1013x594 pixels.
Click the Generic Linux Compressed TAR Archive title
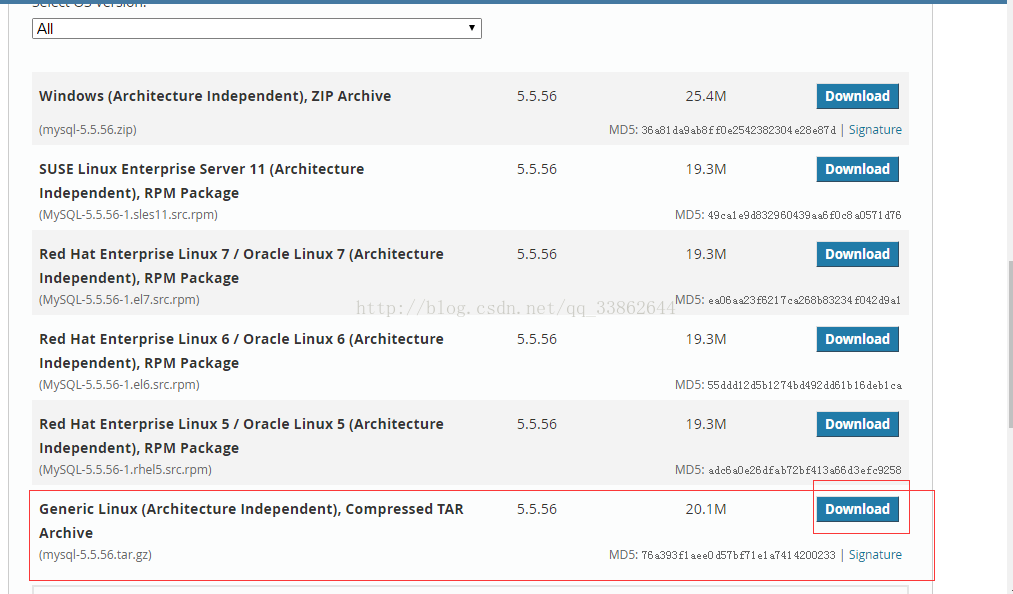coord(251,521)
